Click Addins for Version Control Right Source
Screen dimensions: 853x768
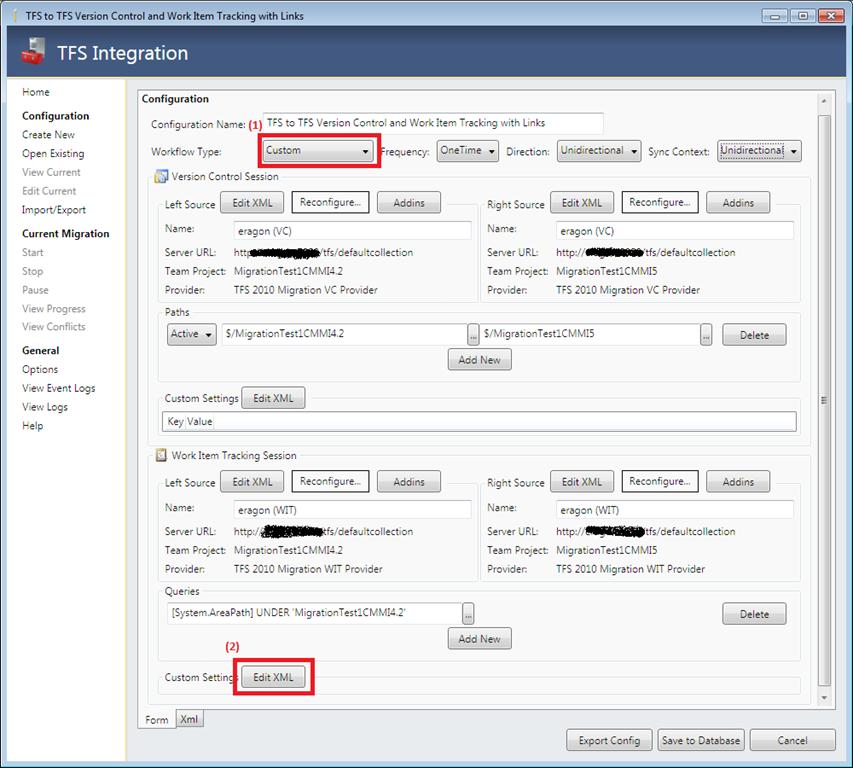[x=738, y=203]
